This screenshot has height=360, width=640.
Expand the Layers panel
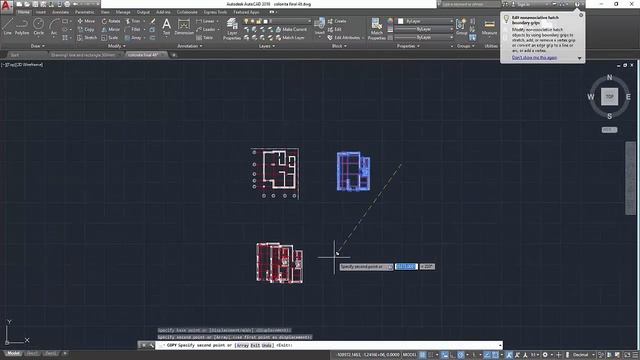[x=267, y=46]
